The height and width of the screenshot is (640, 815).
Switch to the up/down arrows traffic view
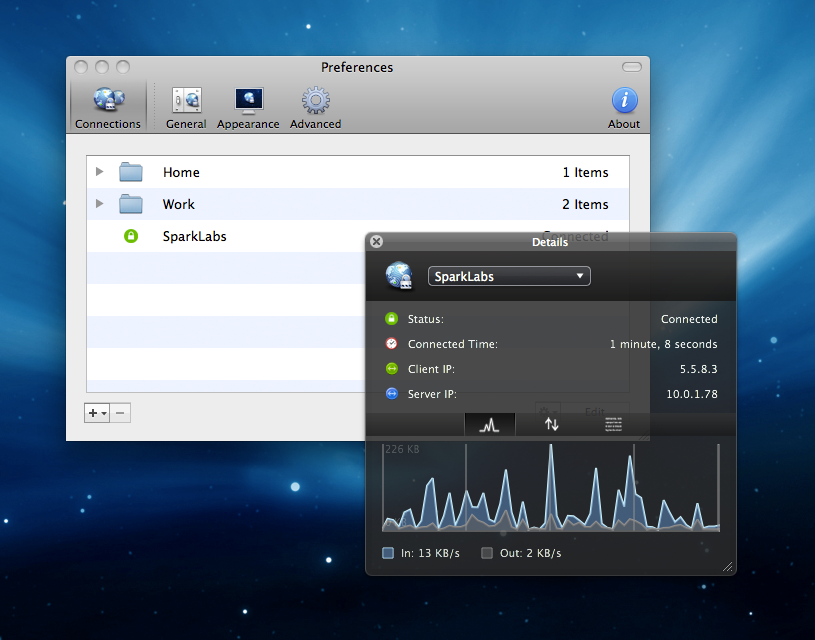point(551,424)
